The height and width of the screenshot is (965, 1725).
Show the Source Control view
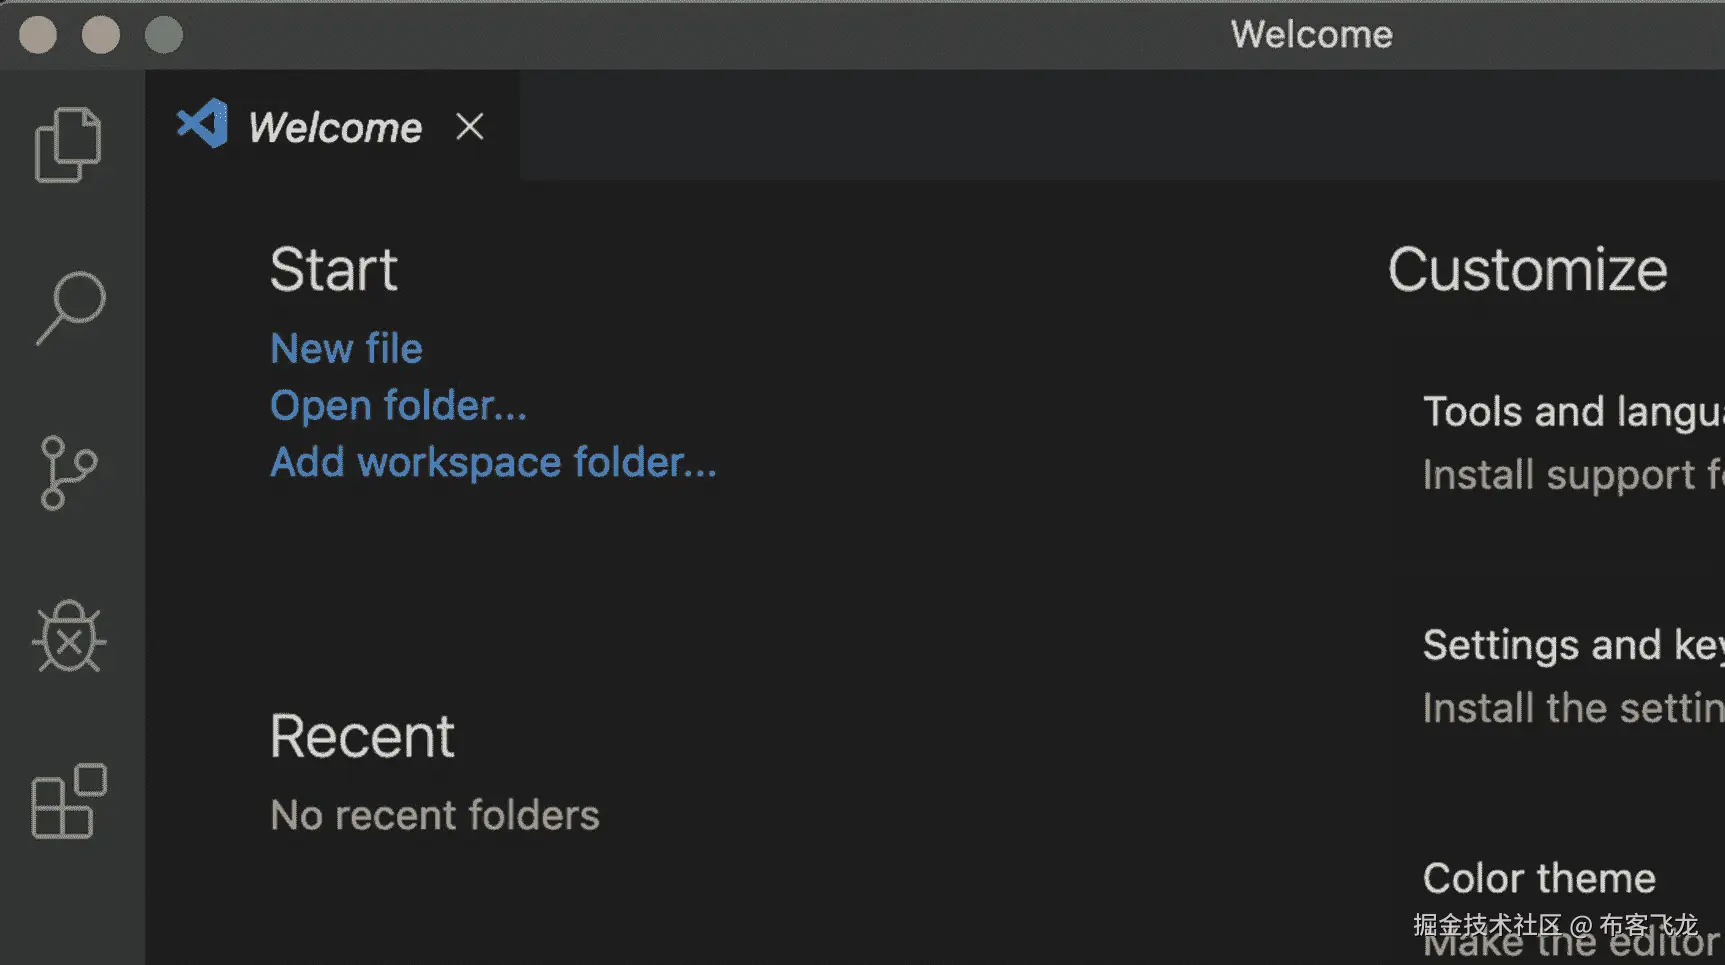tap(68, 472)
